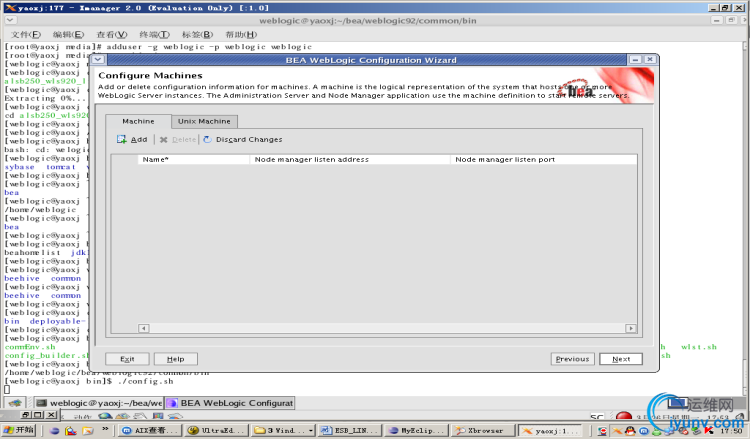
Task: Switch to weblogic@yaoxj terminal panel task
Action: coord(99,403)
